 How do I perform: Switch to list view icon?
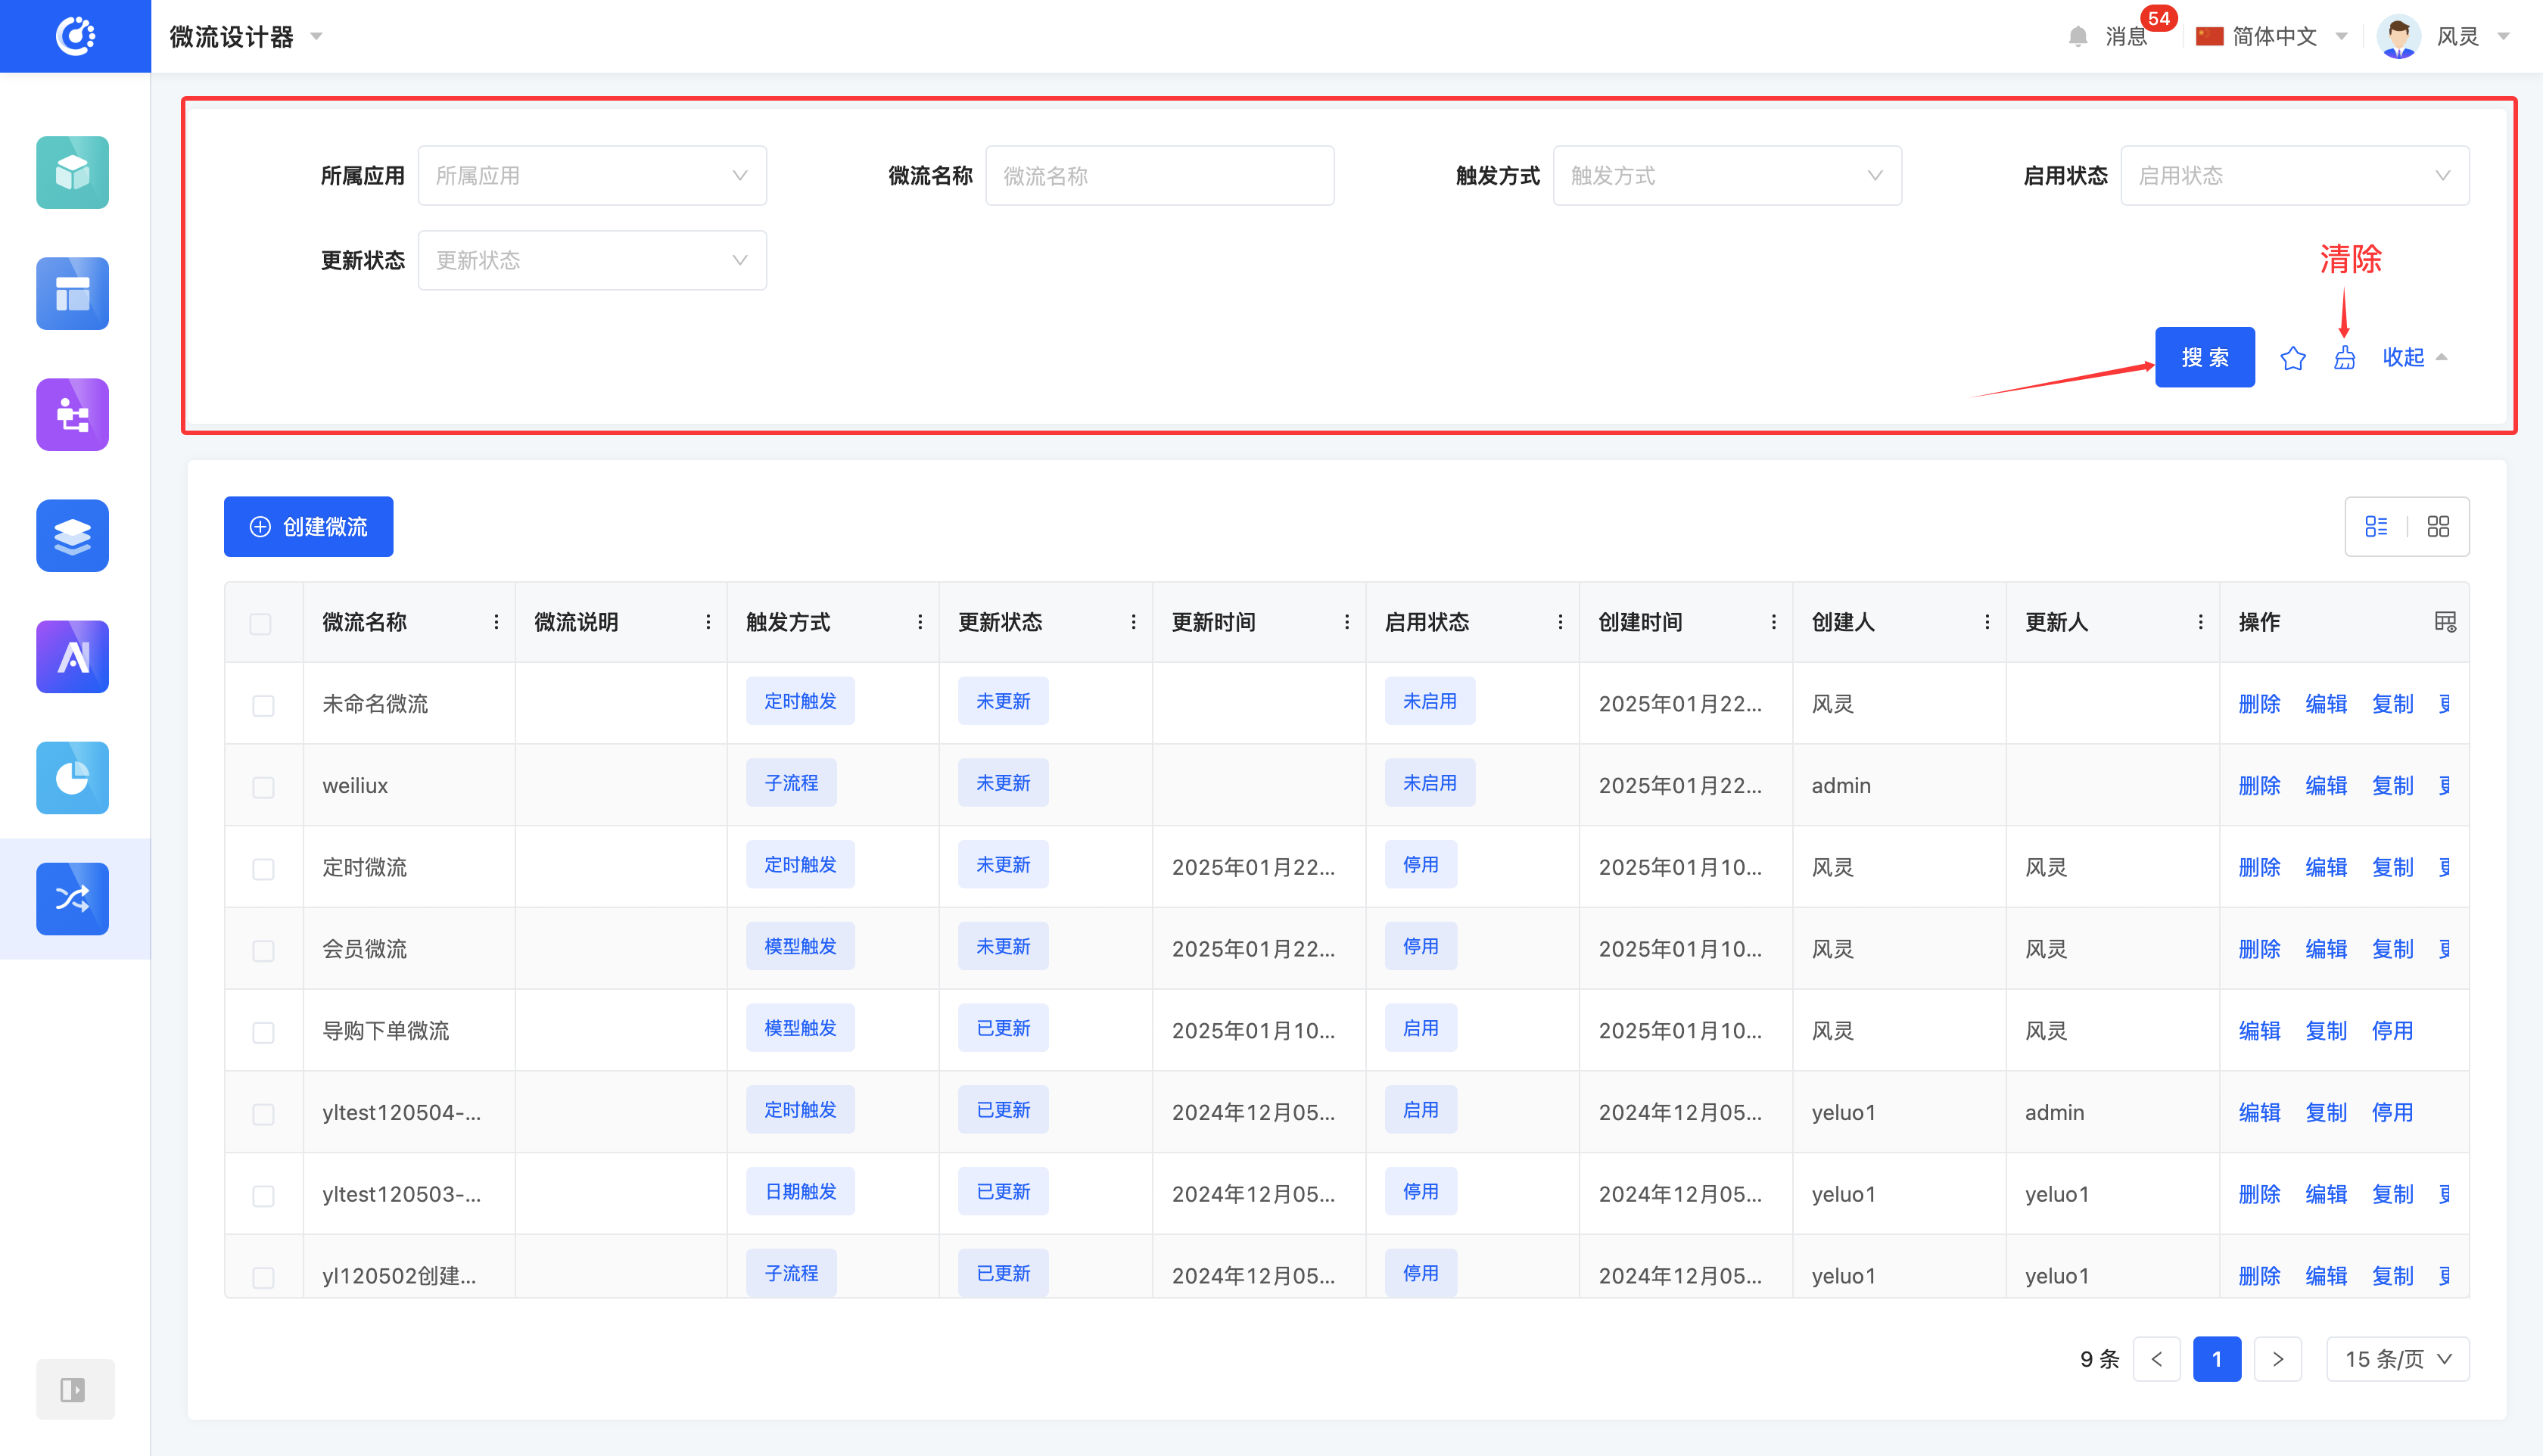[x=2376, y=526]
